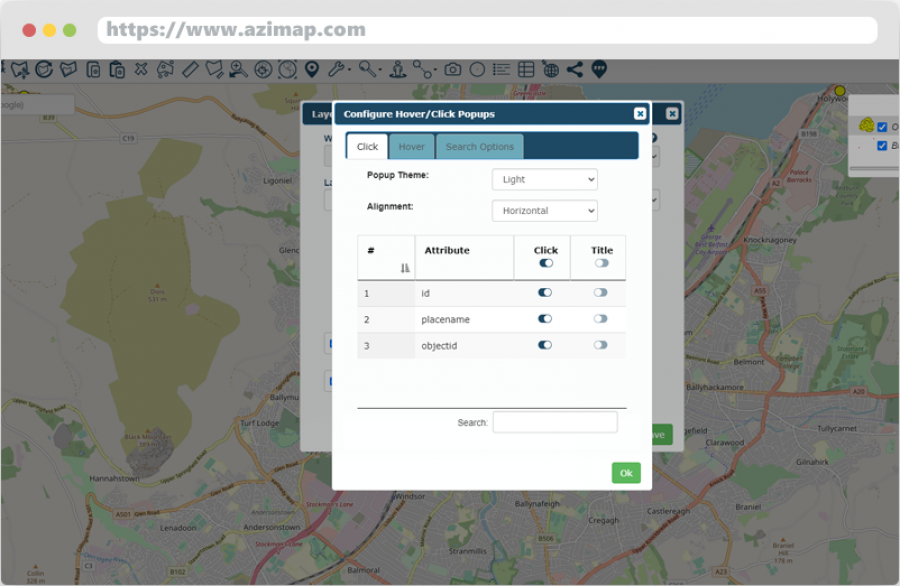Viewport: 900px width, 586px height.
Task: Select the Paste feature icon
Action: (117, 70)
